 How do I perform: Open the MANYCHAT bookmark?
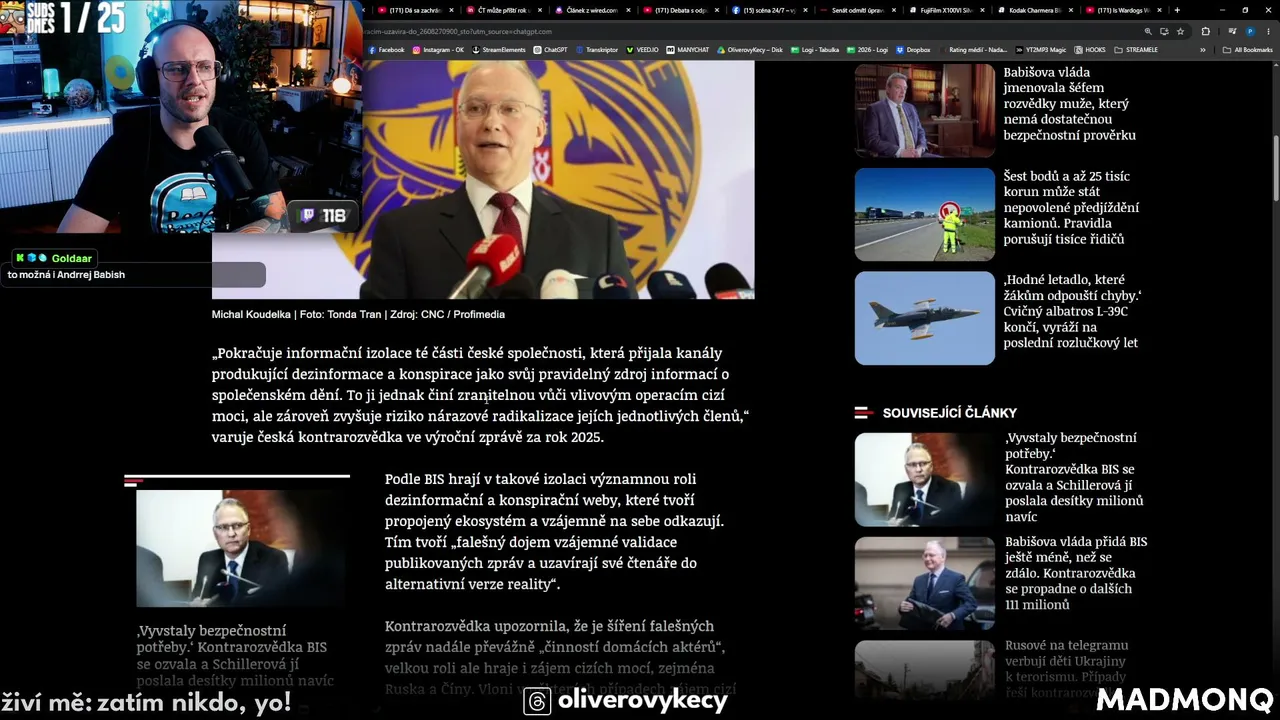click(687, 49)
